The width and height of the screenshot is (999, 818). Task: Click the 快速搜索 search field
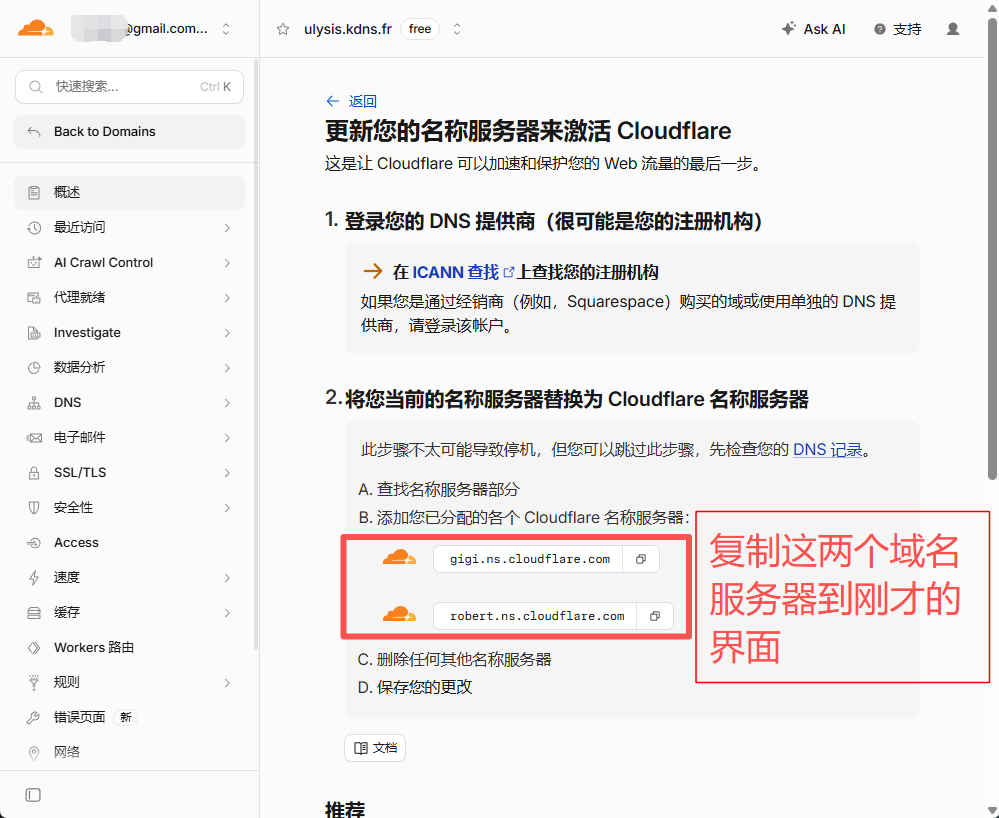pyautogui.click(x=129, y=87)
